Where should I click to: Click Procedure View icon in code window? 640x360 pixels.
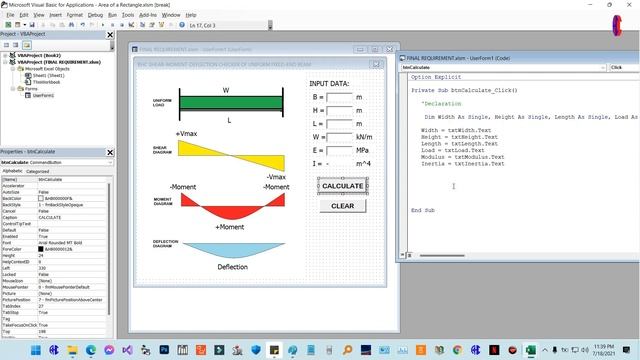tap(402, 255)
